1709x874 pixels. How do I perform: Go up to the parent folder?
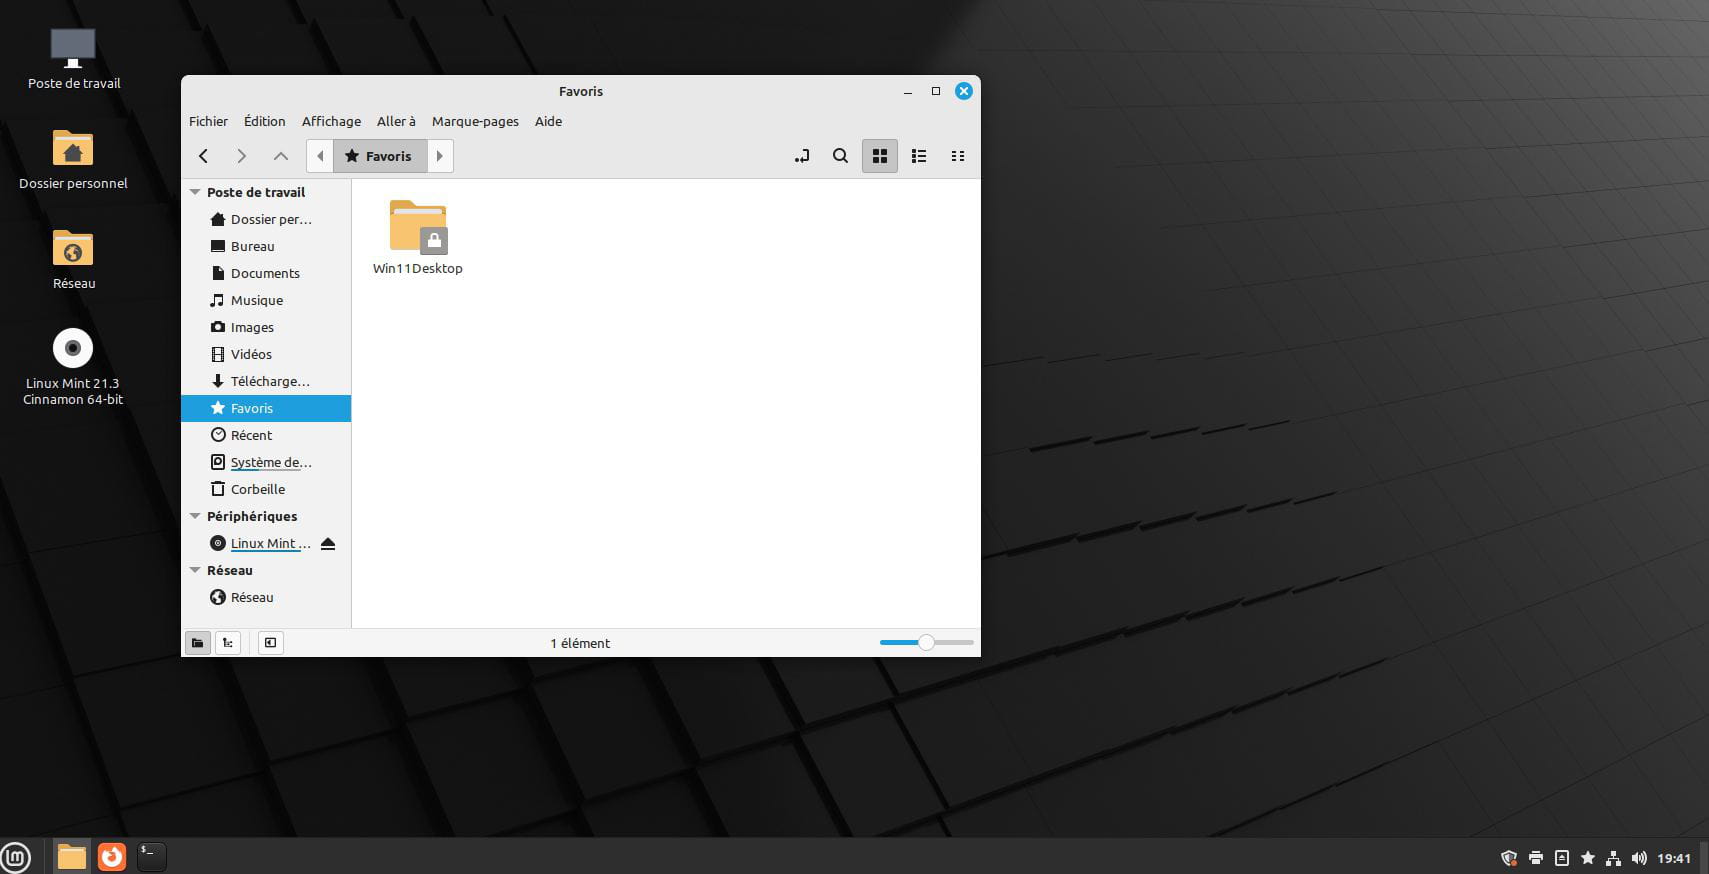281,156
